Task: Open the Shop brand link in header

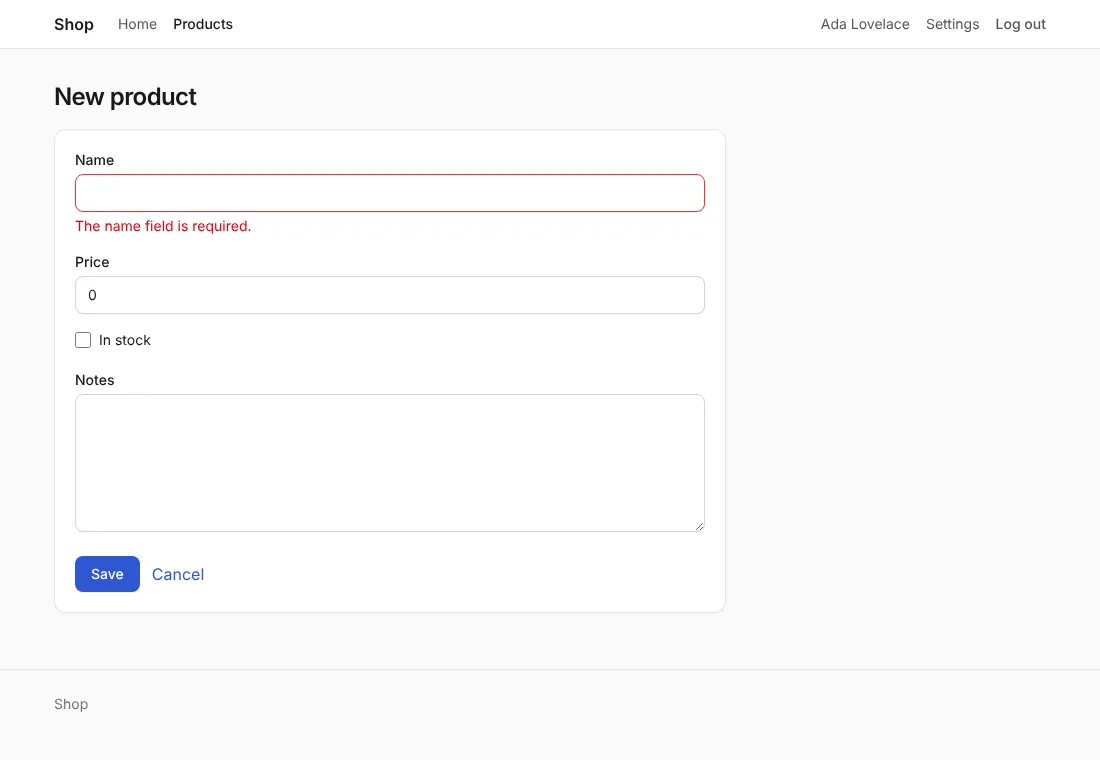Action: (74, 25)
